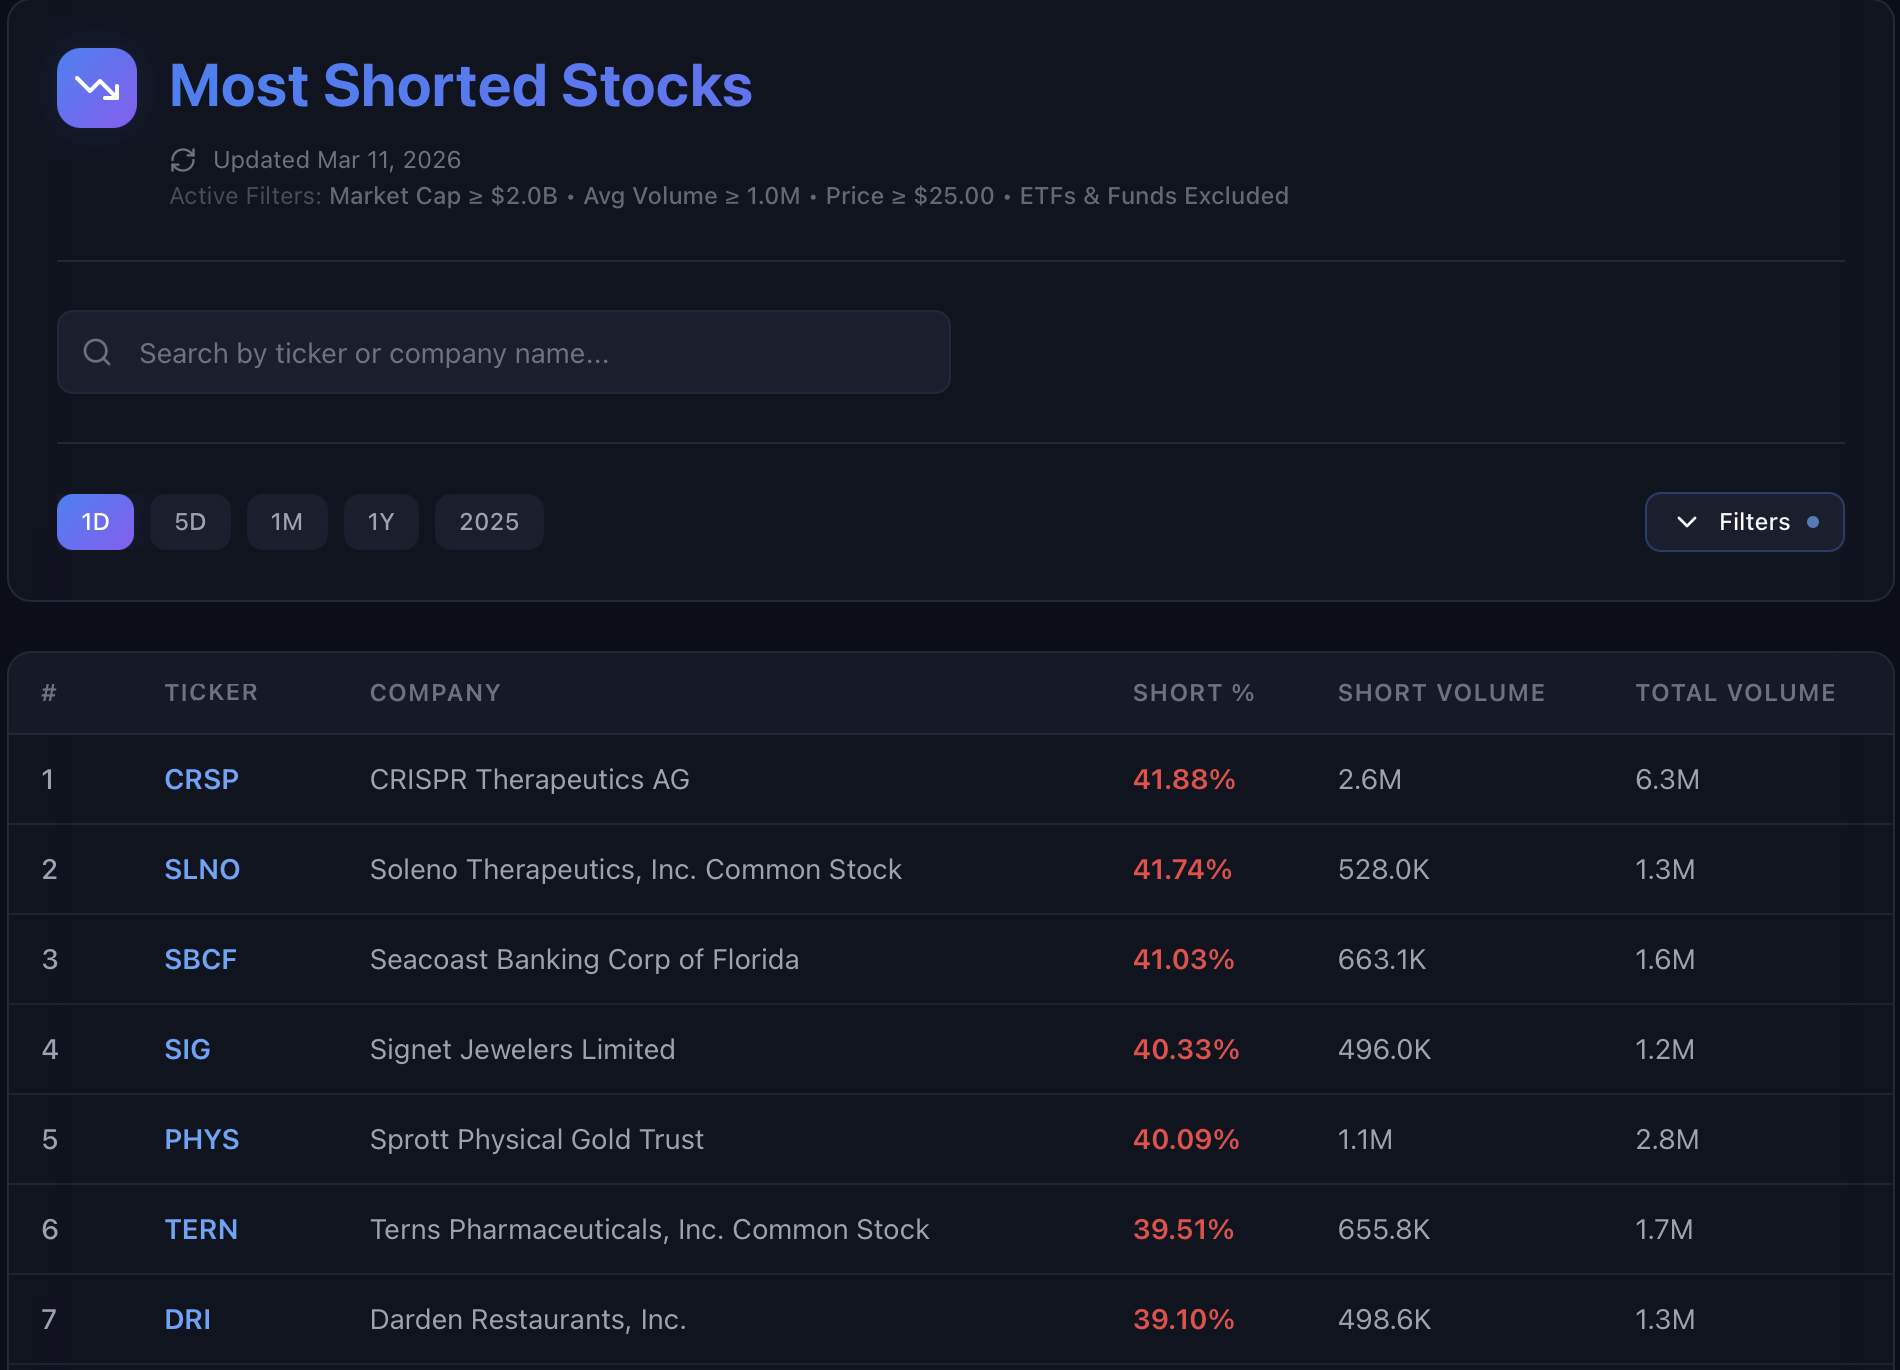The width and height of the screenshot is (1900, 1370).
Task: Open the SBCF ticker link
Action: pos(200,960)
